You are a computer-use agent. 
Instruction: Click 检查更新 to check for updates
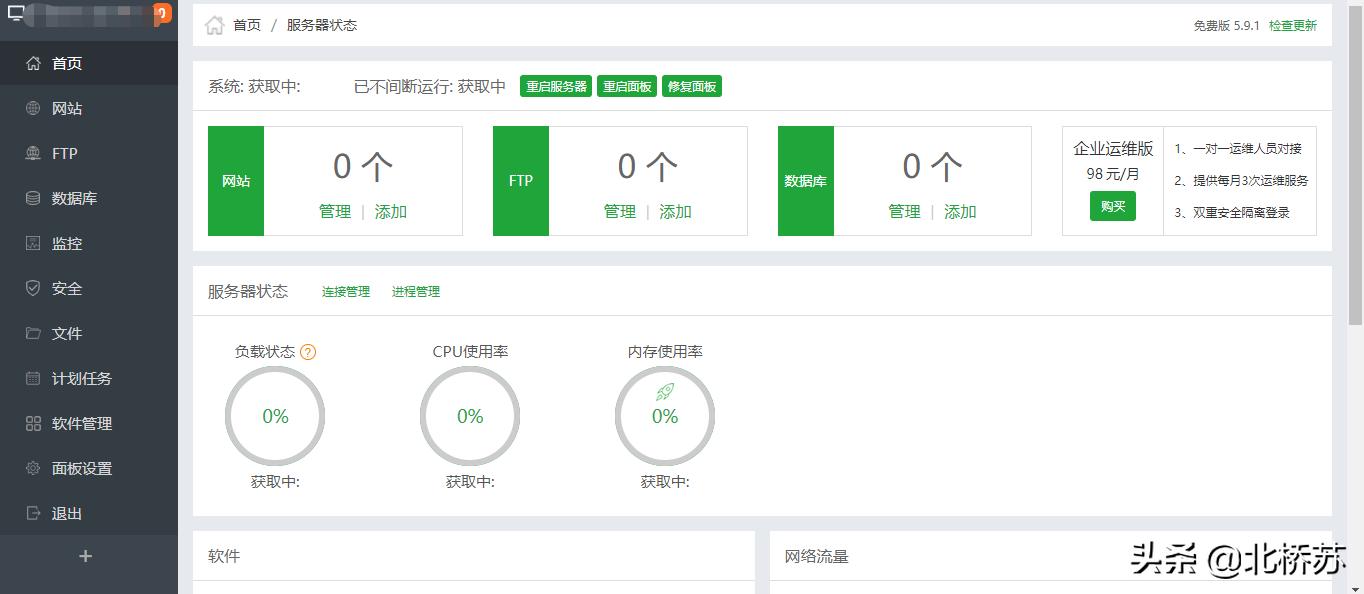point(1291,26)
